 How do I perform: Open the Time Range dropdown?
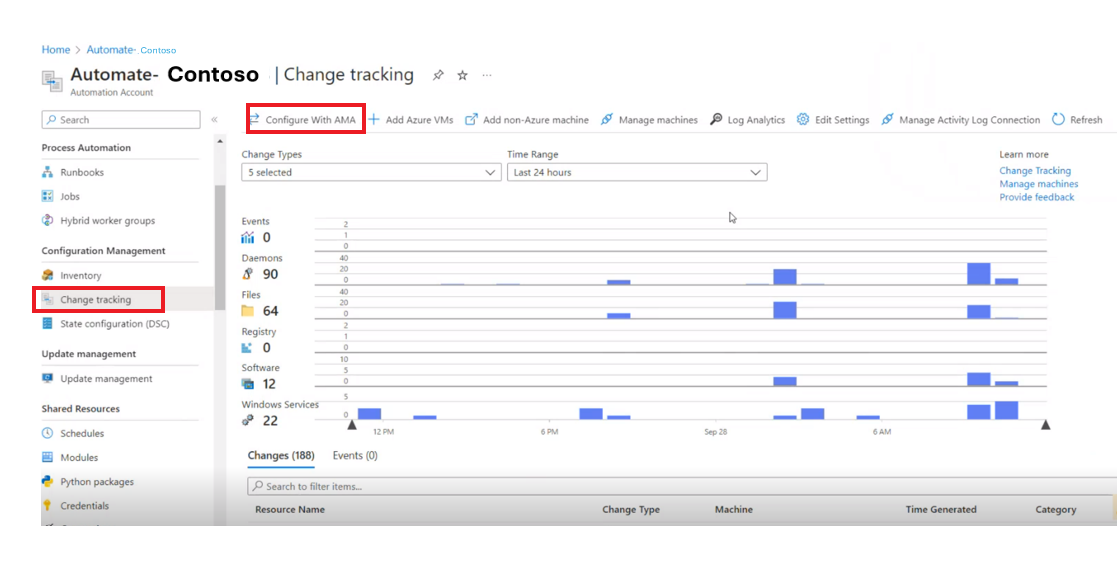pos(637,173)
